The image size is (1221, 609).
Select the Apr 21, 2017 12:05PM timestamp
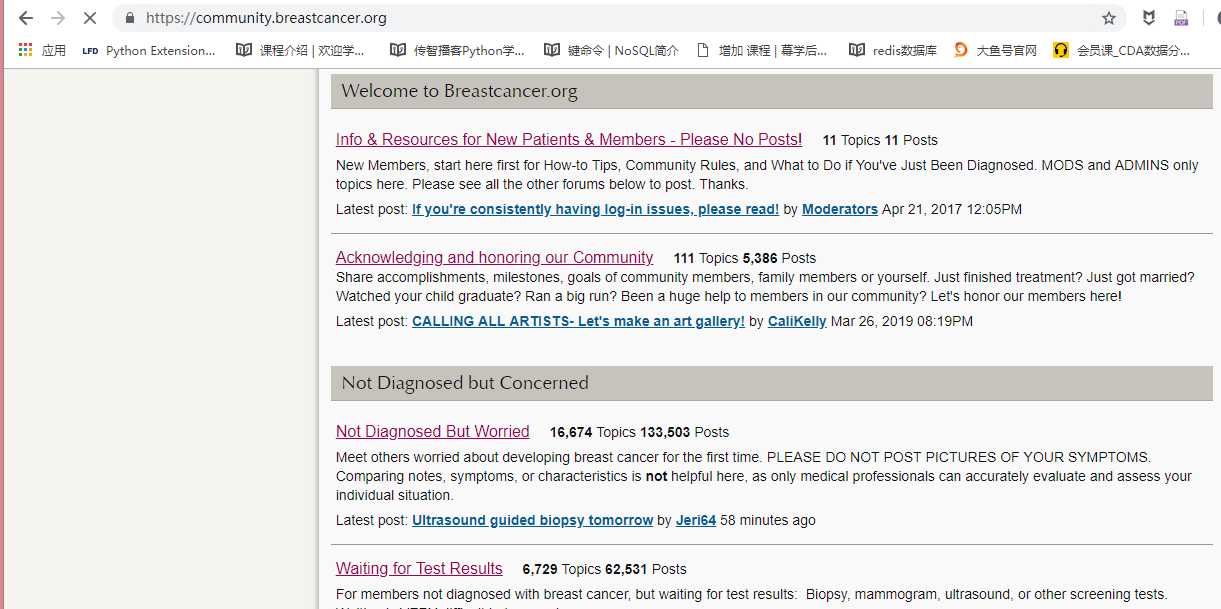point(952,209)
